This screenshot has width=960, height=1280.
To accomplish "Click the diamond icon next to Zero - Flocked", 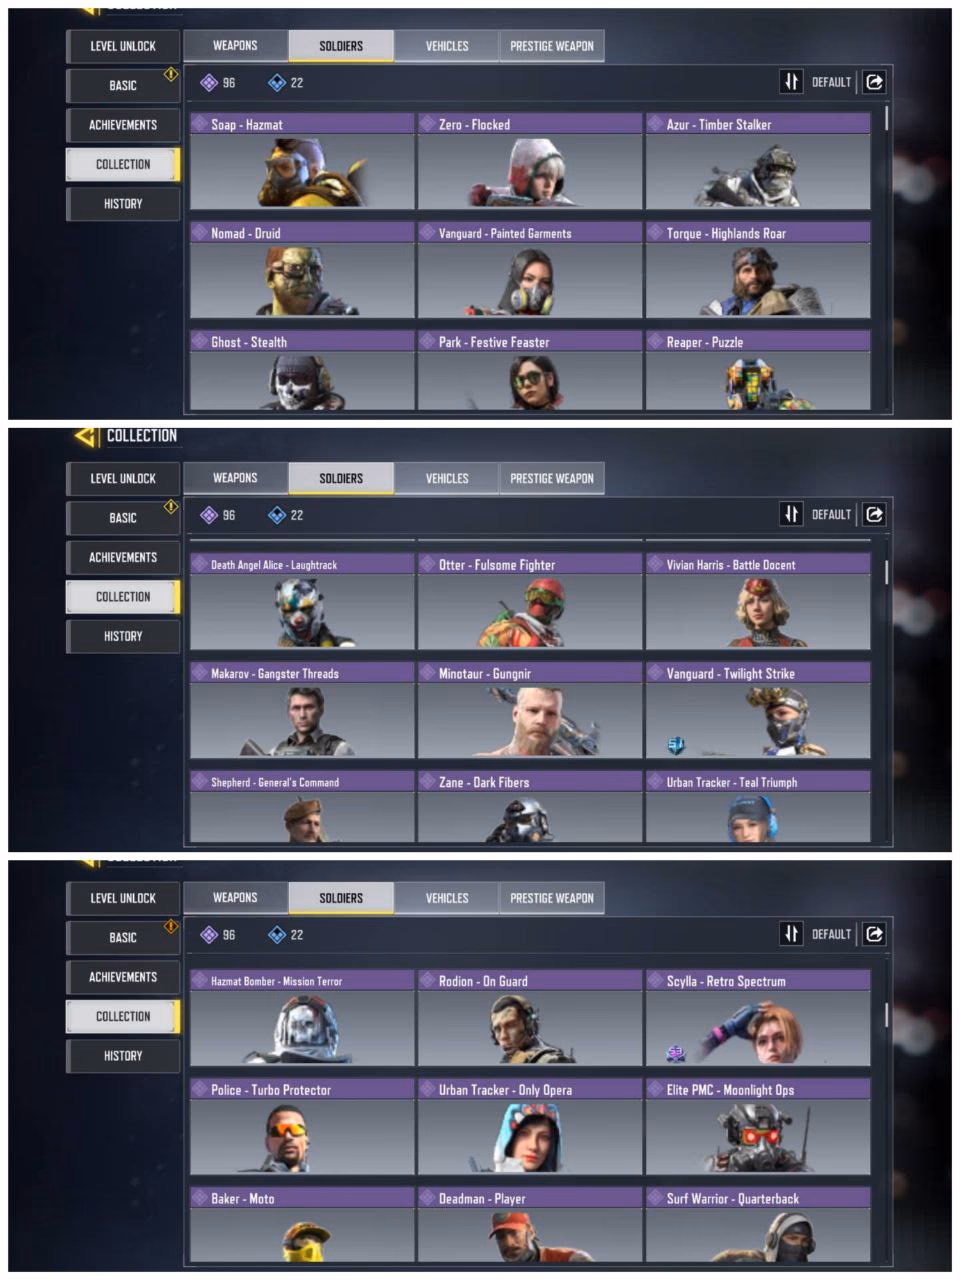I will click(428, 124).
